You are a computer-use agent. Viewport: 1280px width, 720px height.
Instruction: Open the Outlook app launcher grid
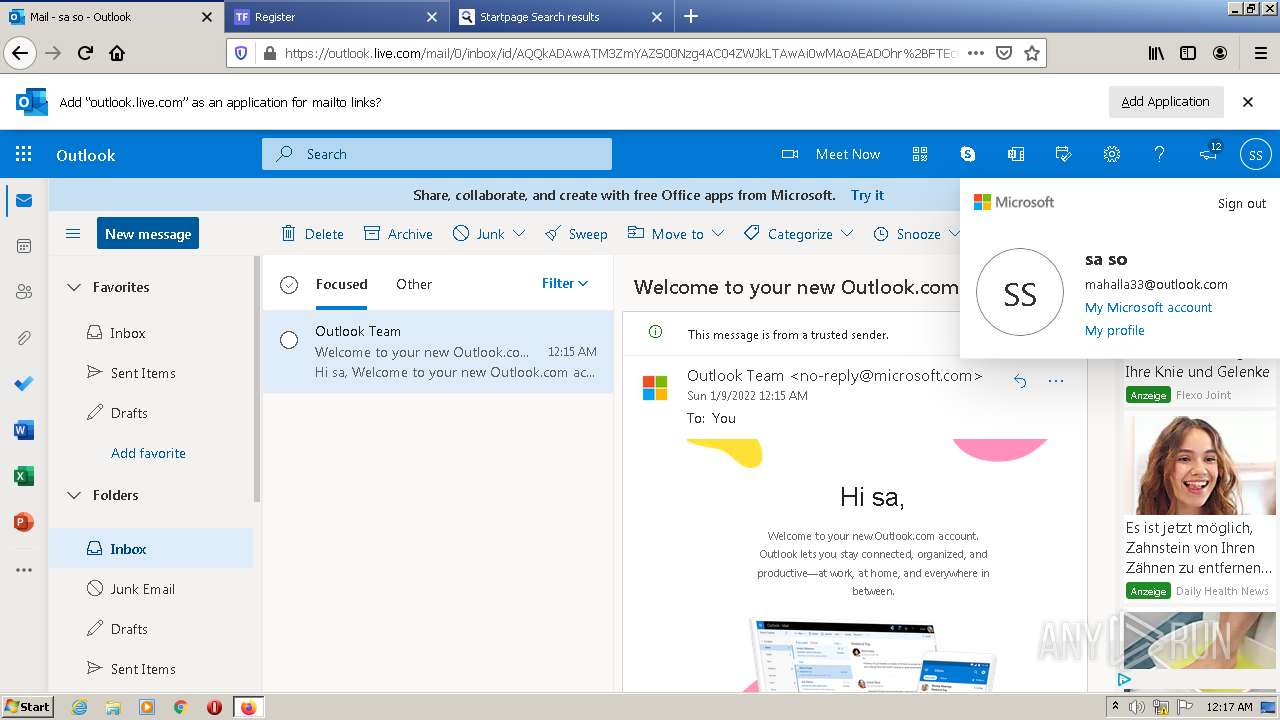coord(23,154)
